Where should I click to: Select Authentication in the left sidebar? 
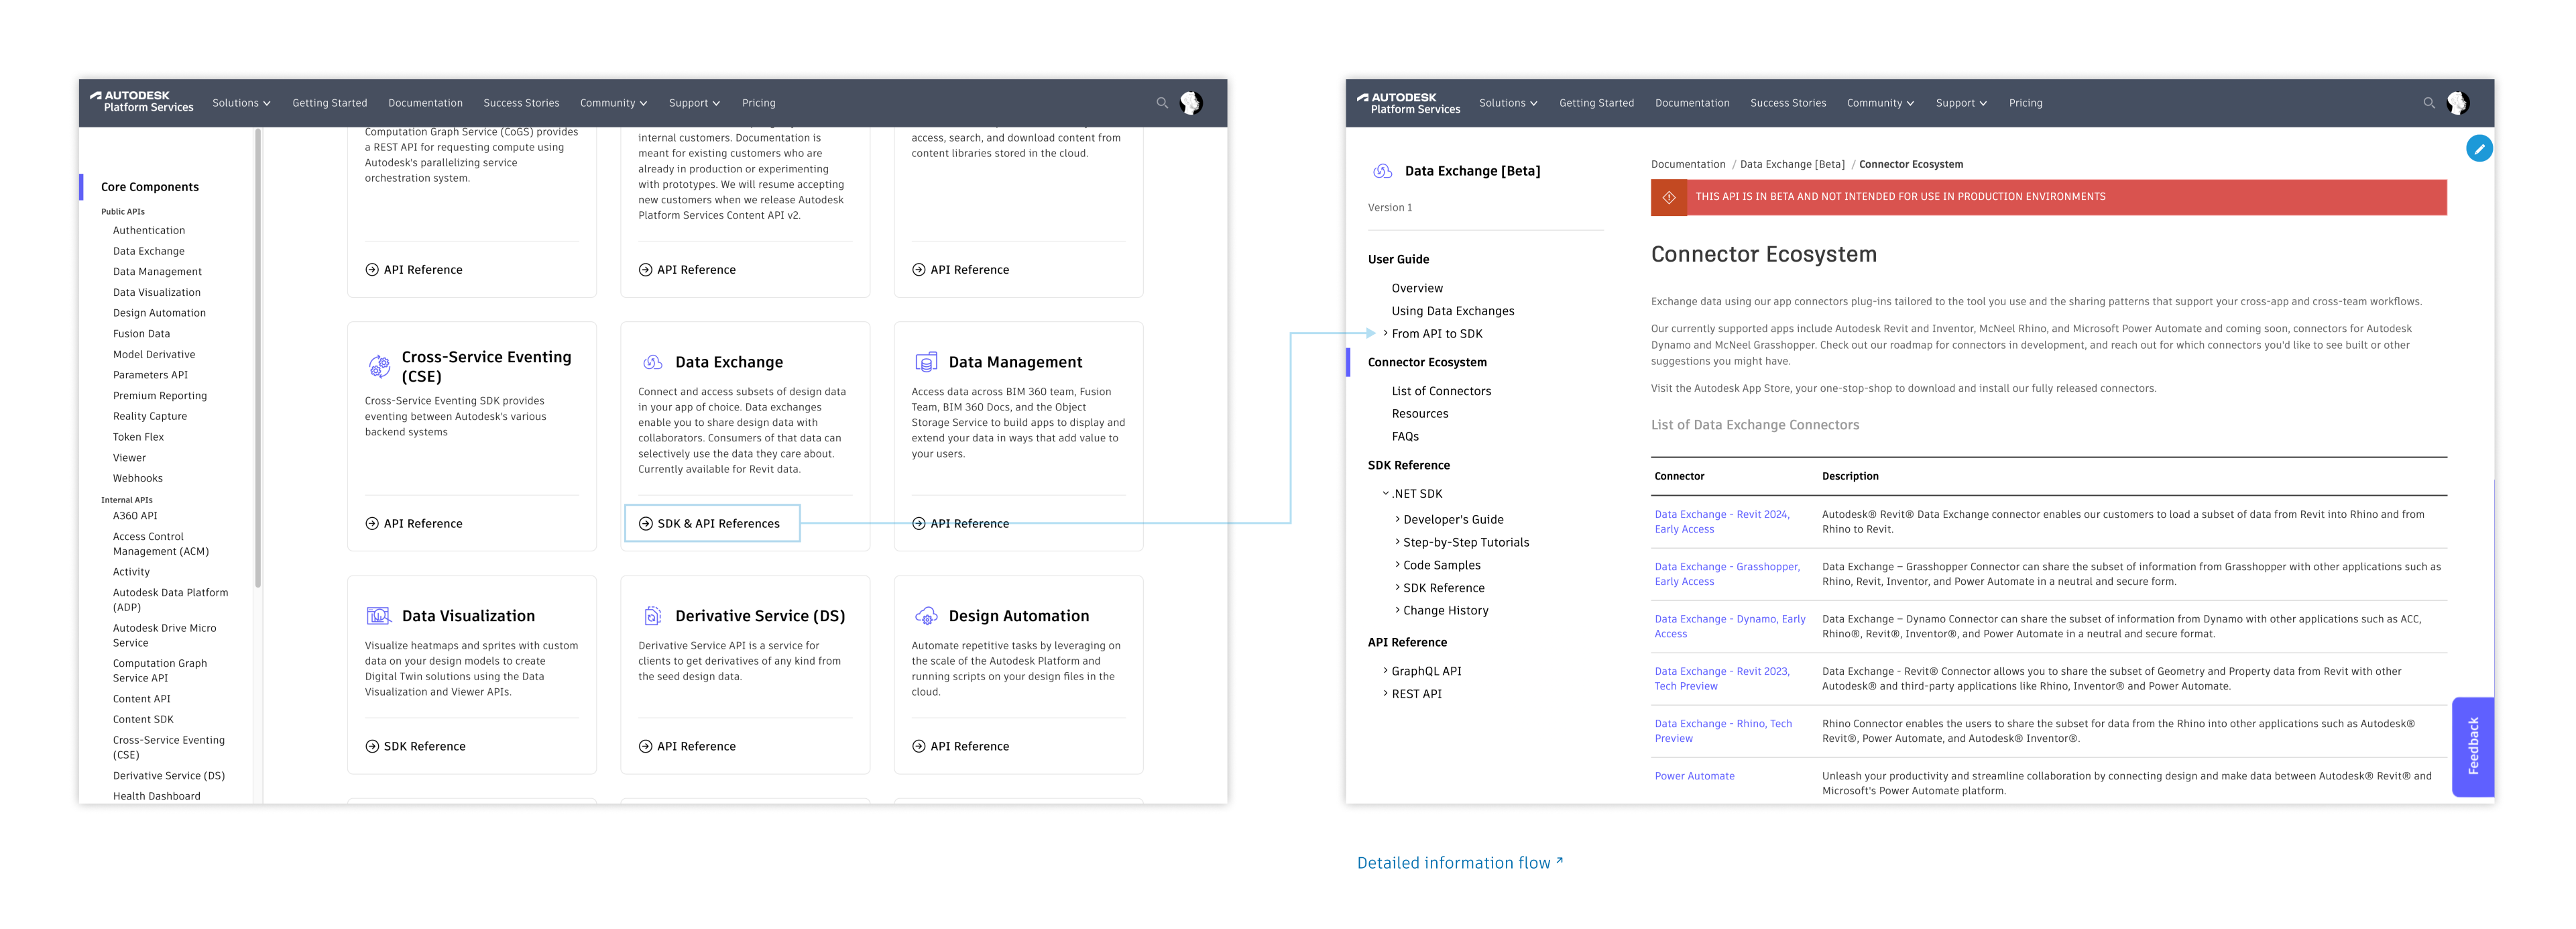[149, 230]
